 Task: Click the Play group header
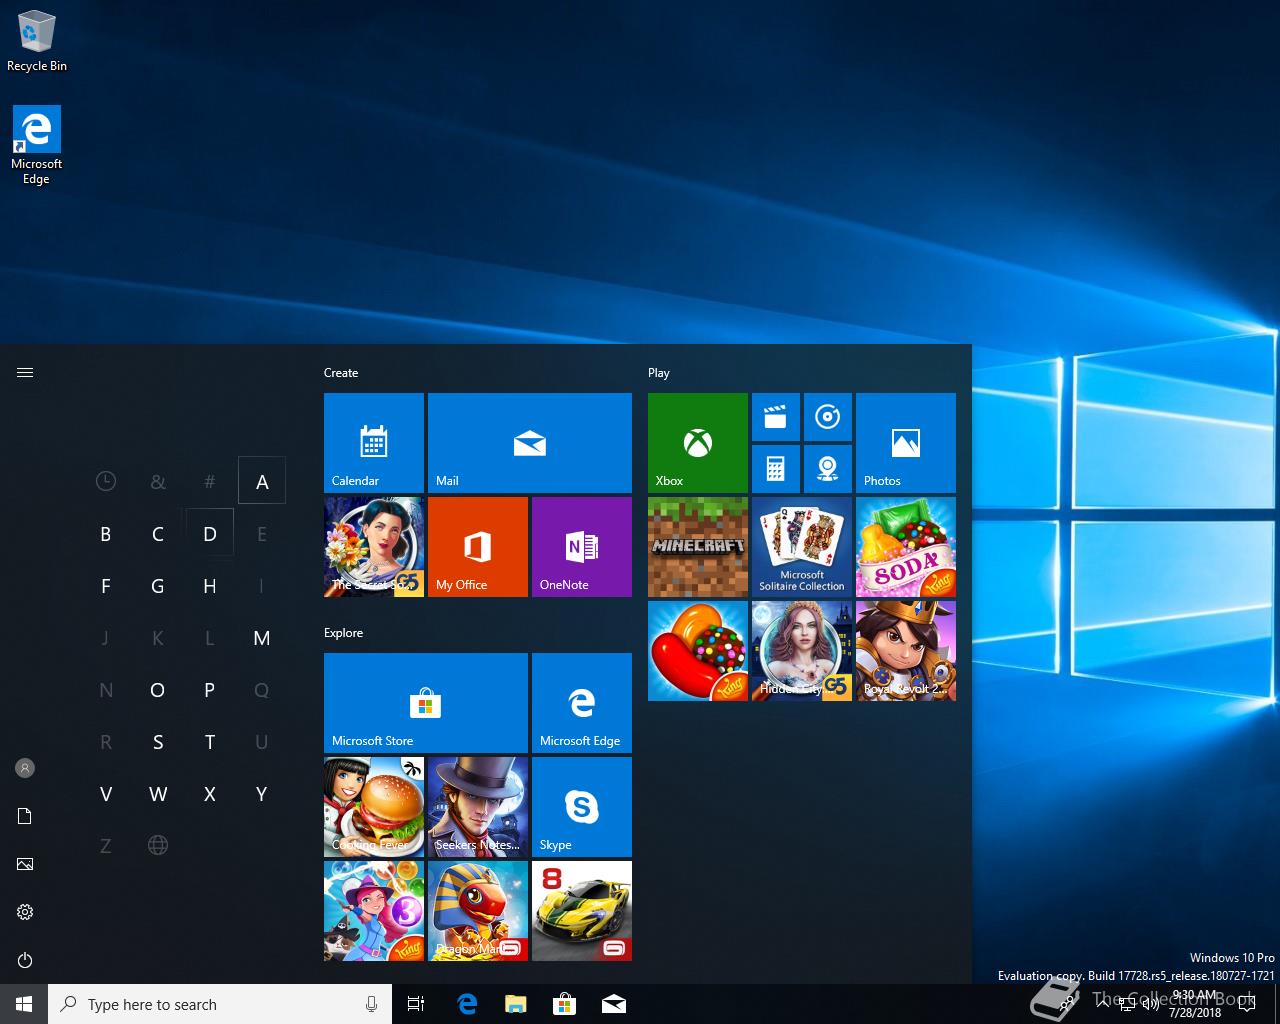[x=659, y=373]
